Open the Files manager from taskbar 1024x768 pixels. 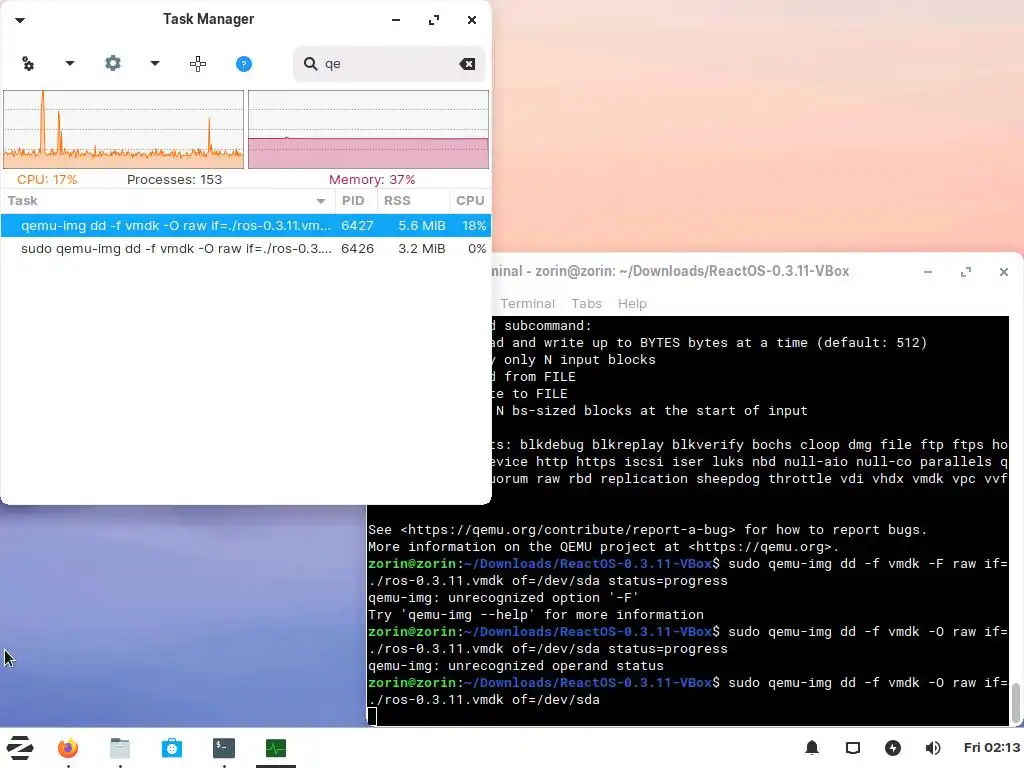tap(120, 748)
